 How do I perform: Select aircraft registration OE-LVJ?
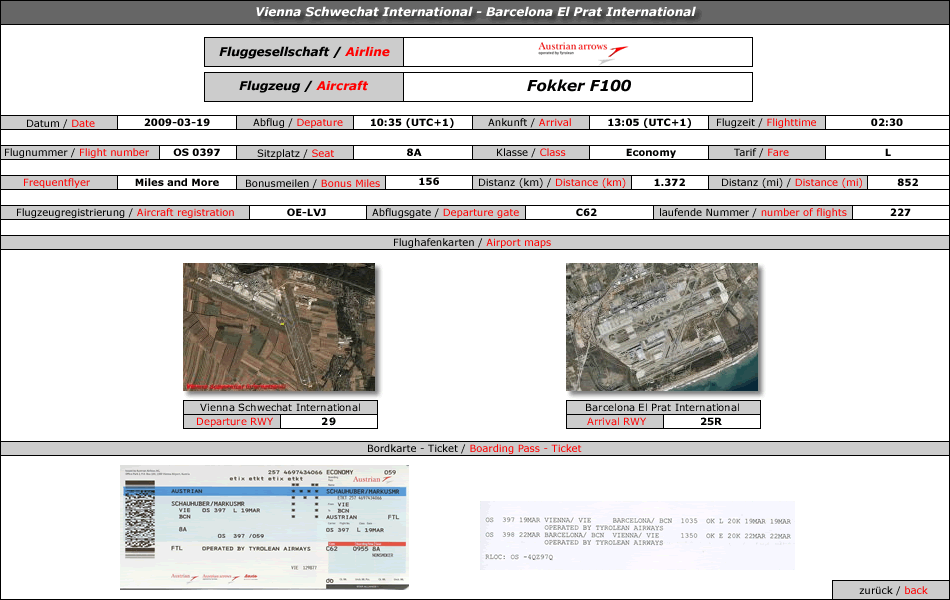[x=307, y=213]
